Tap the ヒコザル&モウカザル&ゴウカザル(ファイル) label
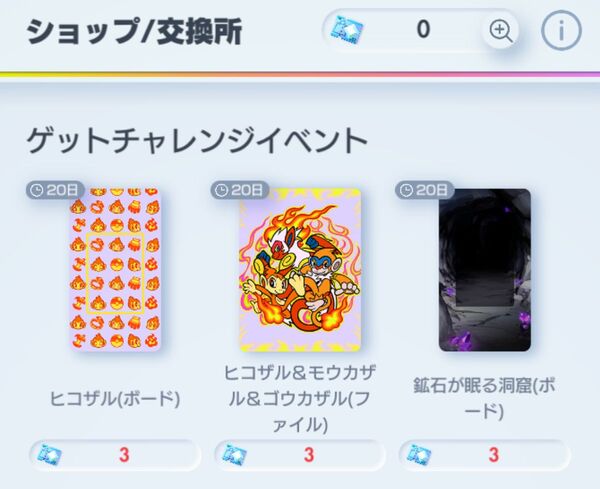Image resolution: width=600 pixels, height=489 pixels. (x=300, y=399)
